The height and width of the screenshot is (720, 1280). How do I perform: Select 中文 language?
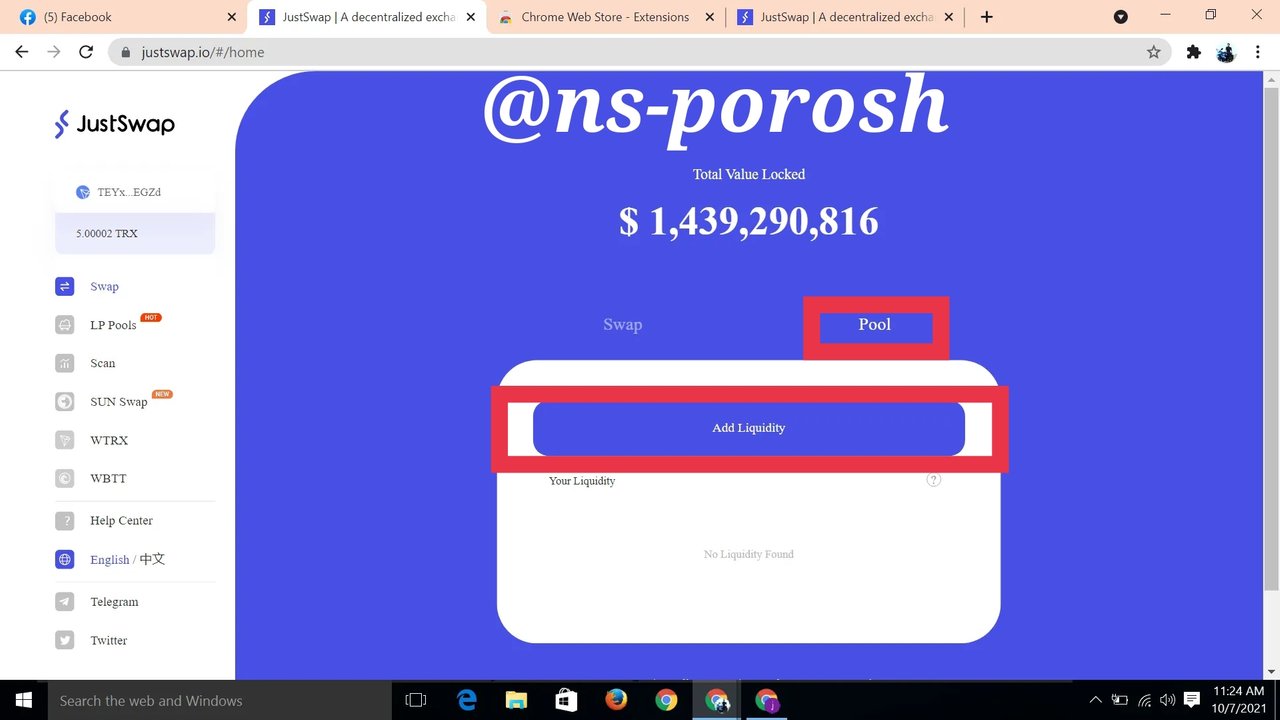click(152, 559)
